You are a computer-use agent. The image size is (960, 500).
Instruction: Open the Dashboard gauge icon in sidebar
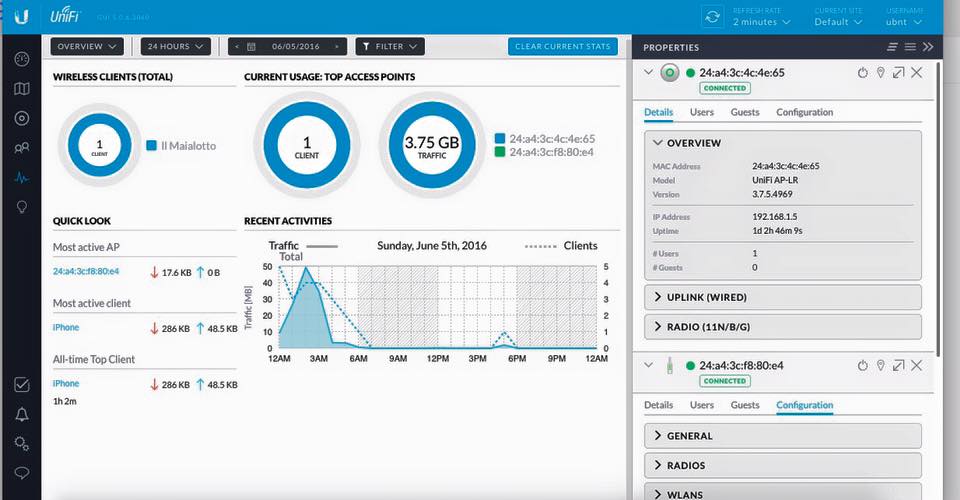tap(21, 59)
